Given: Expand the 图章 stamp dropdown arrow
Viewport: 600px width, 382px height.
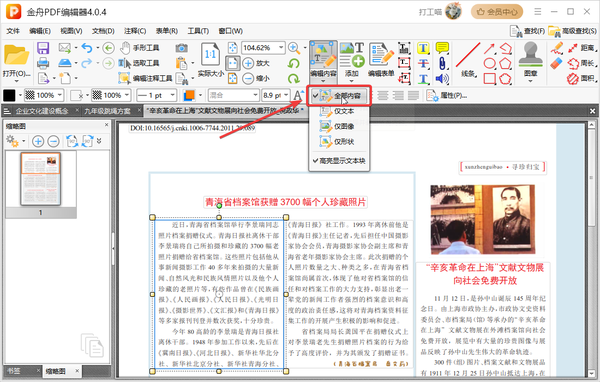Looking at the screenshot, I should (530, 81).
